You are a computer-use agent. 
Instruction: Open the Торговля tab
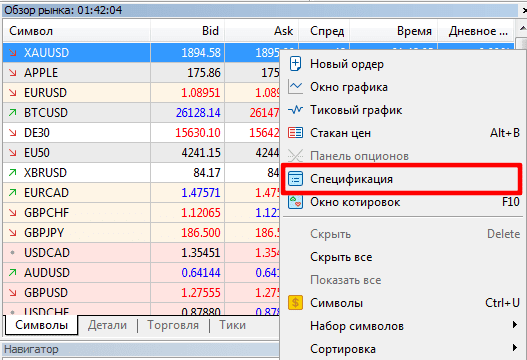pyautogui.click(x=173, y=325)
